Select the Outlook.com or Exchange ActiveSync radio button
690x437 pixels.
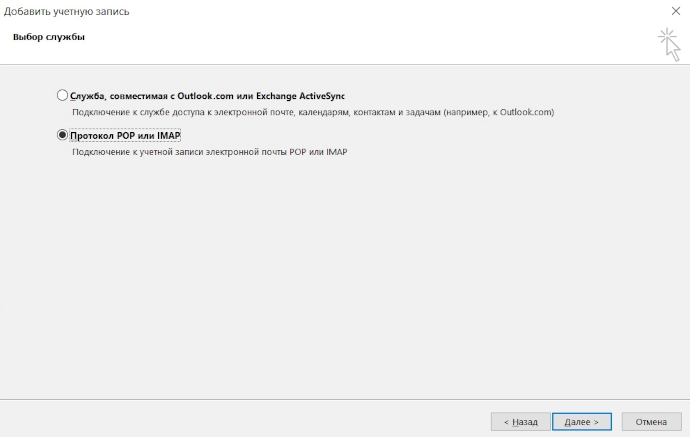pyautogui.click(x=63, y=95)
